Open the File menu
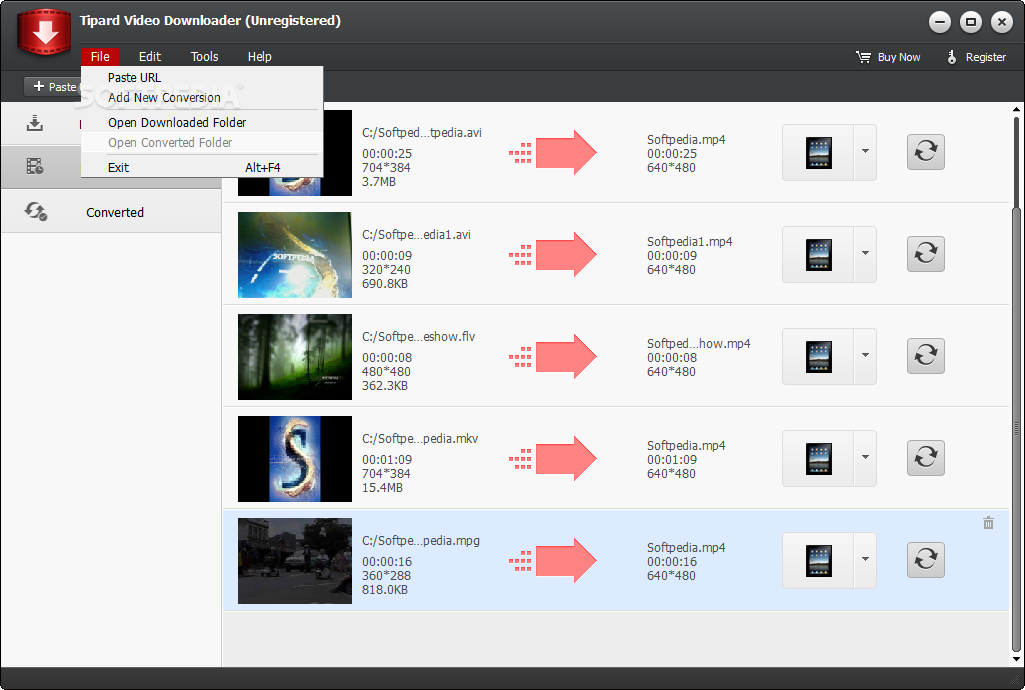The image size is (1025, 690). [x=100, y=57]
